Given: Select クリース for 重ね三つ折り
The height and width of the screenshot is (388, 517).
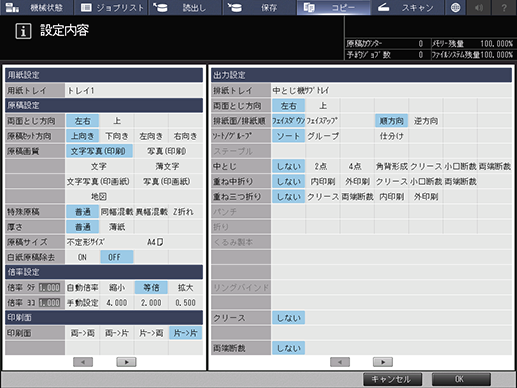Looking at the screenshot, I should coord(323,197).
